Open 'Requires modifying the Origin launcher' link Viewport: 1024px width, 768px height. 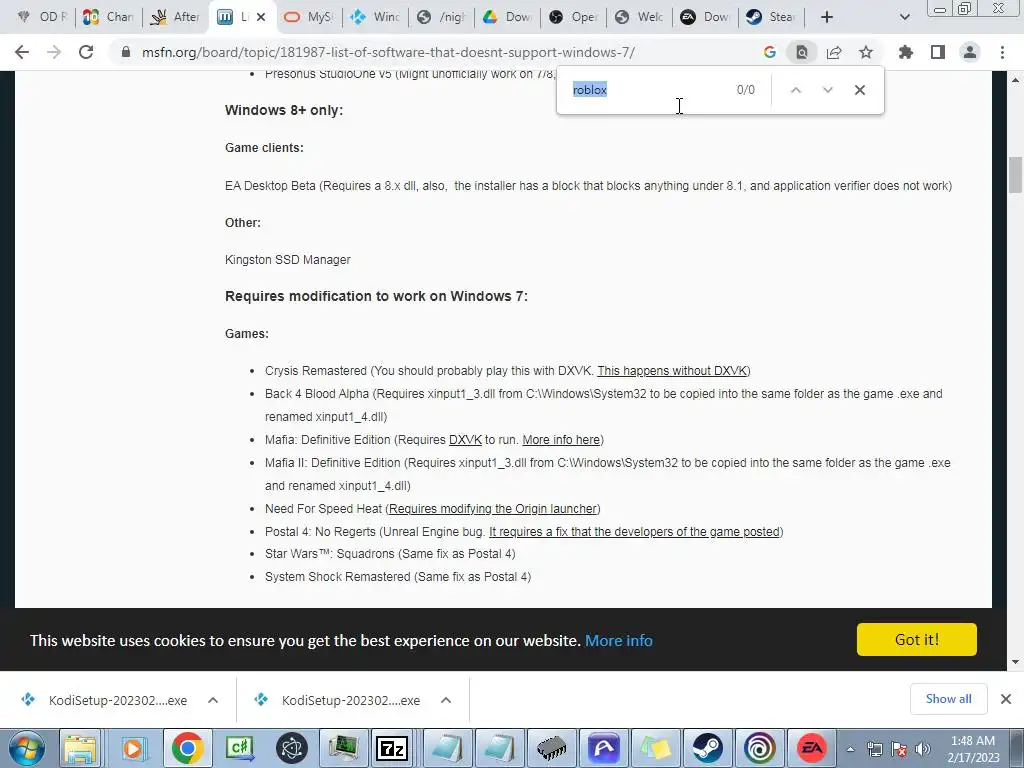492,509
